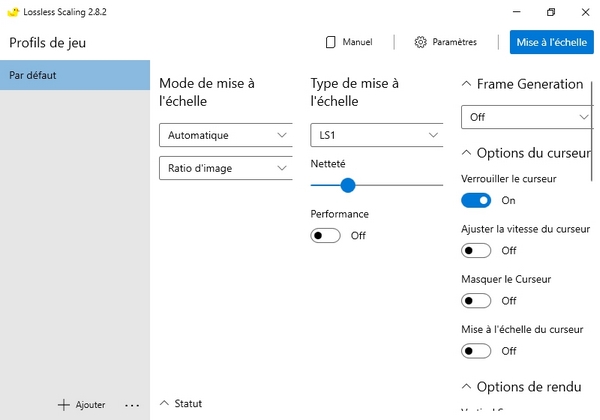Image resolution: width=600 pixels, height=420 pixels.
Task: Turn on Masquer le Curseur toggle
Action: (x=476, y=301)
